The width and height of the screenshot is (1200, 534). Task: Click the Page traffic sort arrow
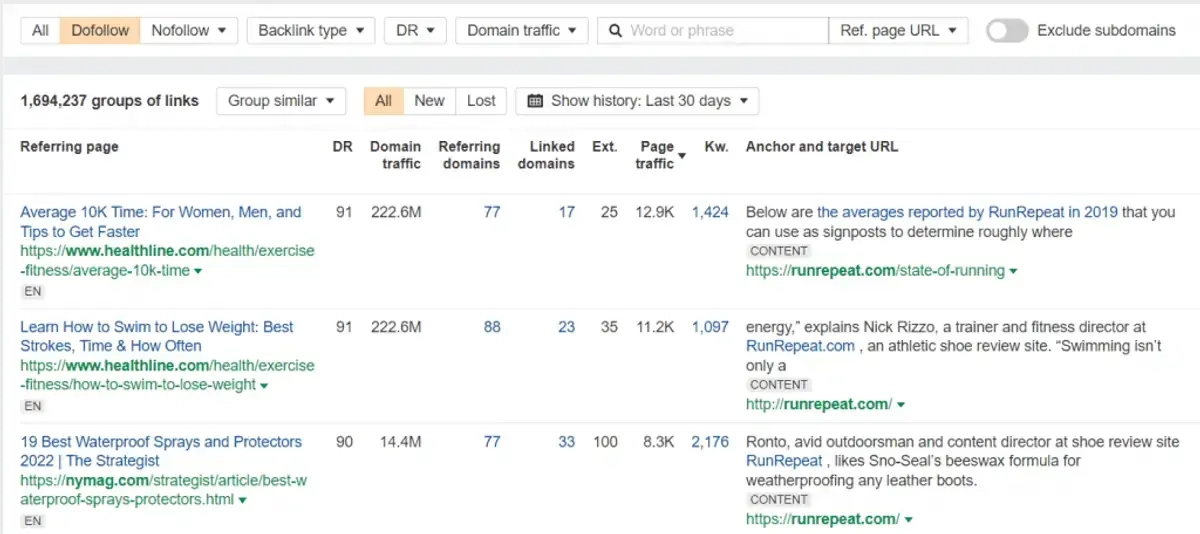pyautogui.click(x=682, y=155)
